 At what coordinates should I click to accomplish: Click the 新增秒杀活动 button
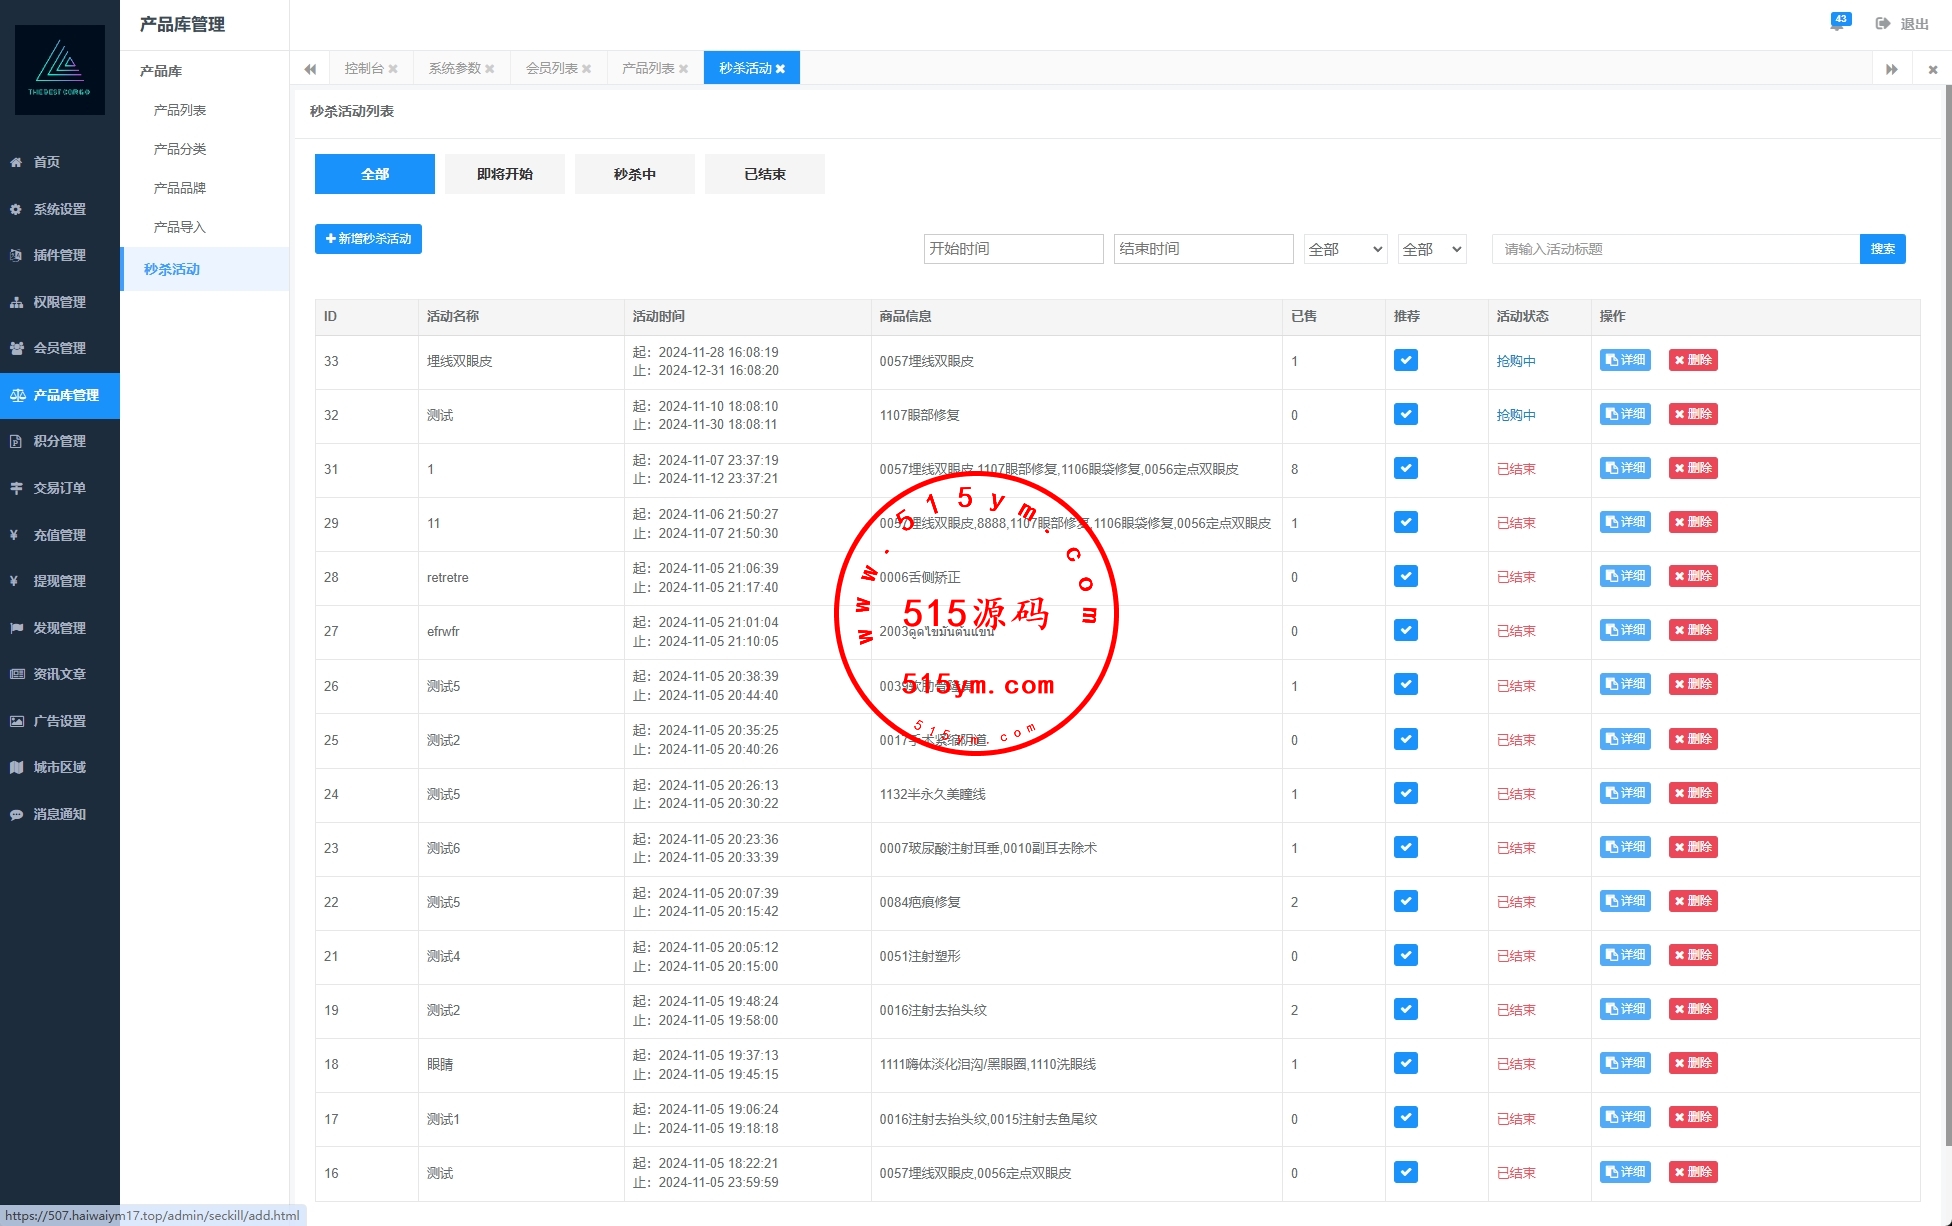coord(368,239)
